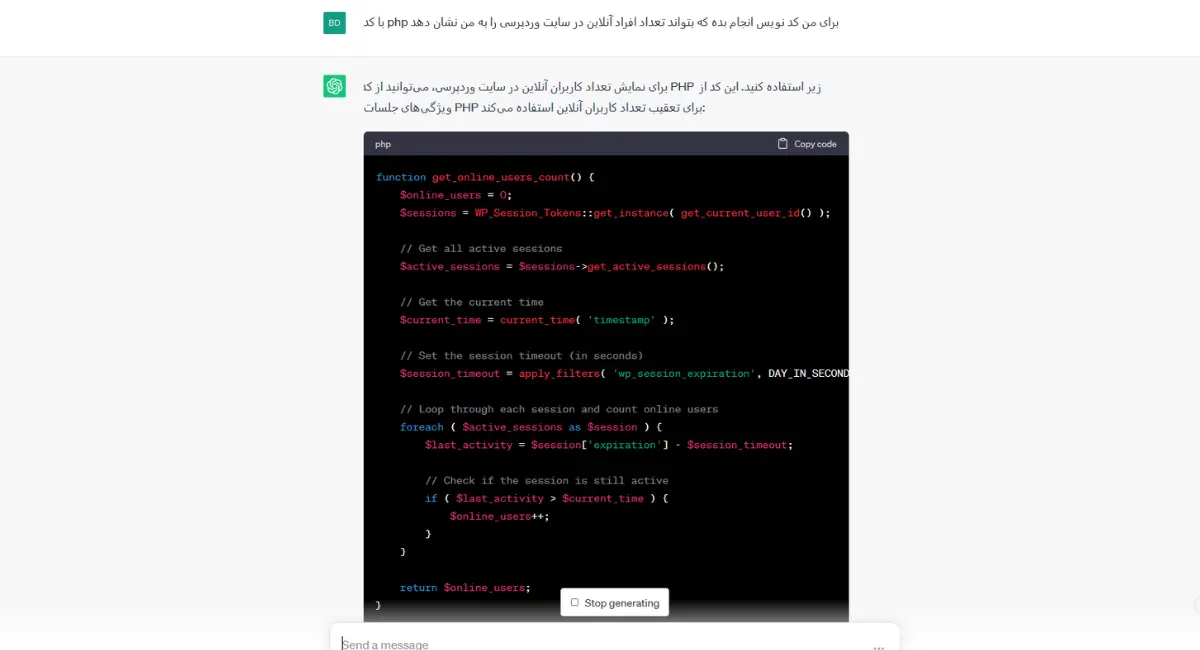Click current_time( 'timestamp' ) line

pyautogui.click(x=537, y=320)
